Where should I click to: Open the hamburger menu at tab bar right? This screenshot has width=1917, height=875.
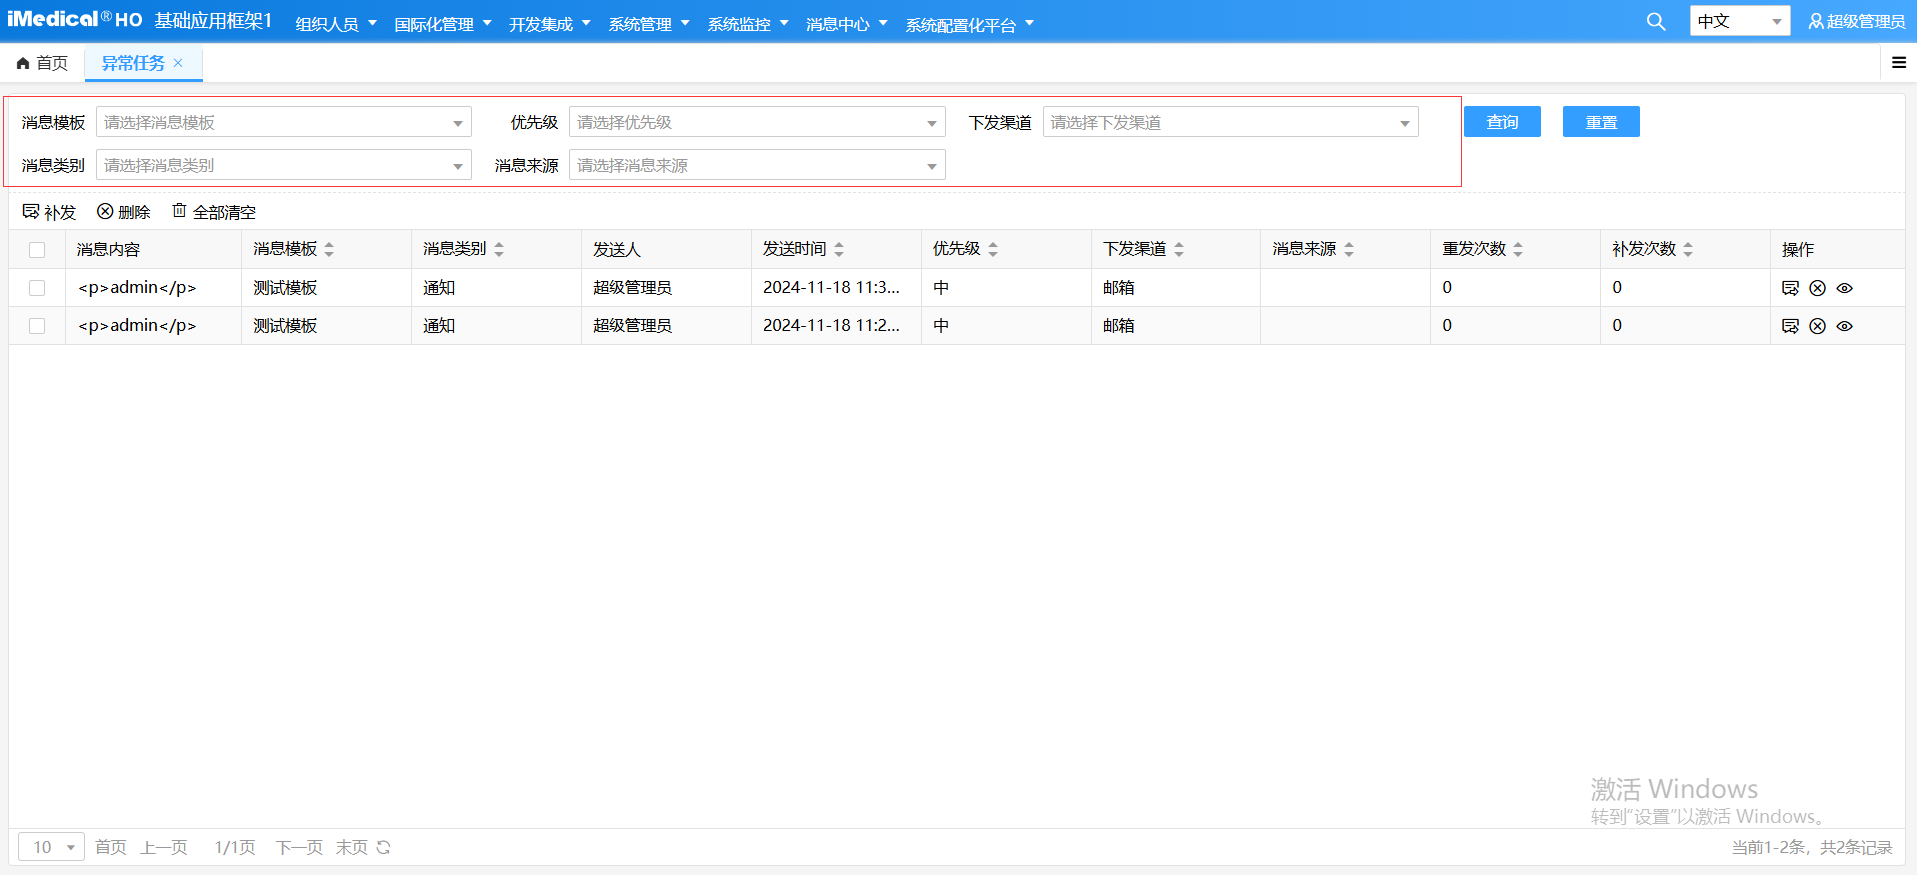pos(1898,63)
